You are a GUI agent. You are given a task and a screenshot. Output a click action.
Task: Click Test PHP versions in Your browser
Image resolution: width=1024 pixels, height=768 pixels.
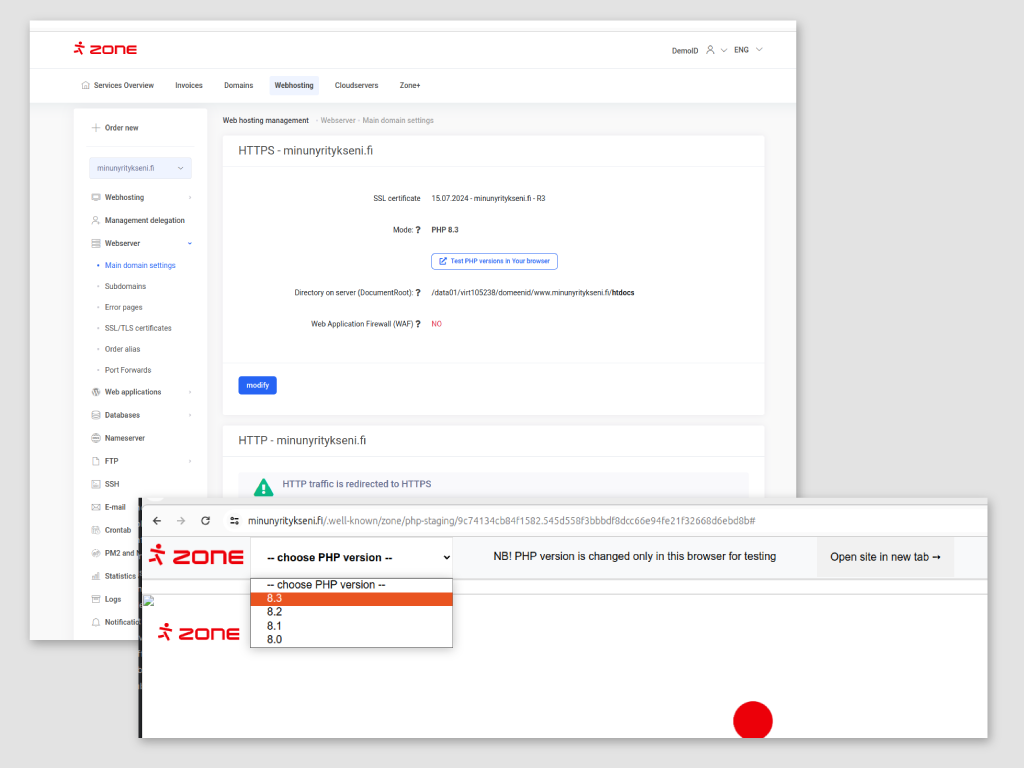[x=494, y=261]
